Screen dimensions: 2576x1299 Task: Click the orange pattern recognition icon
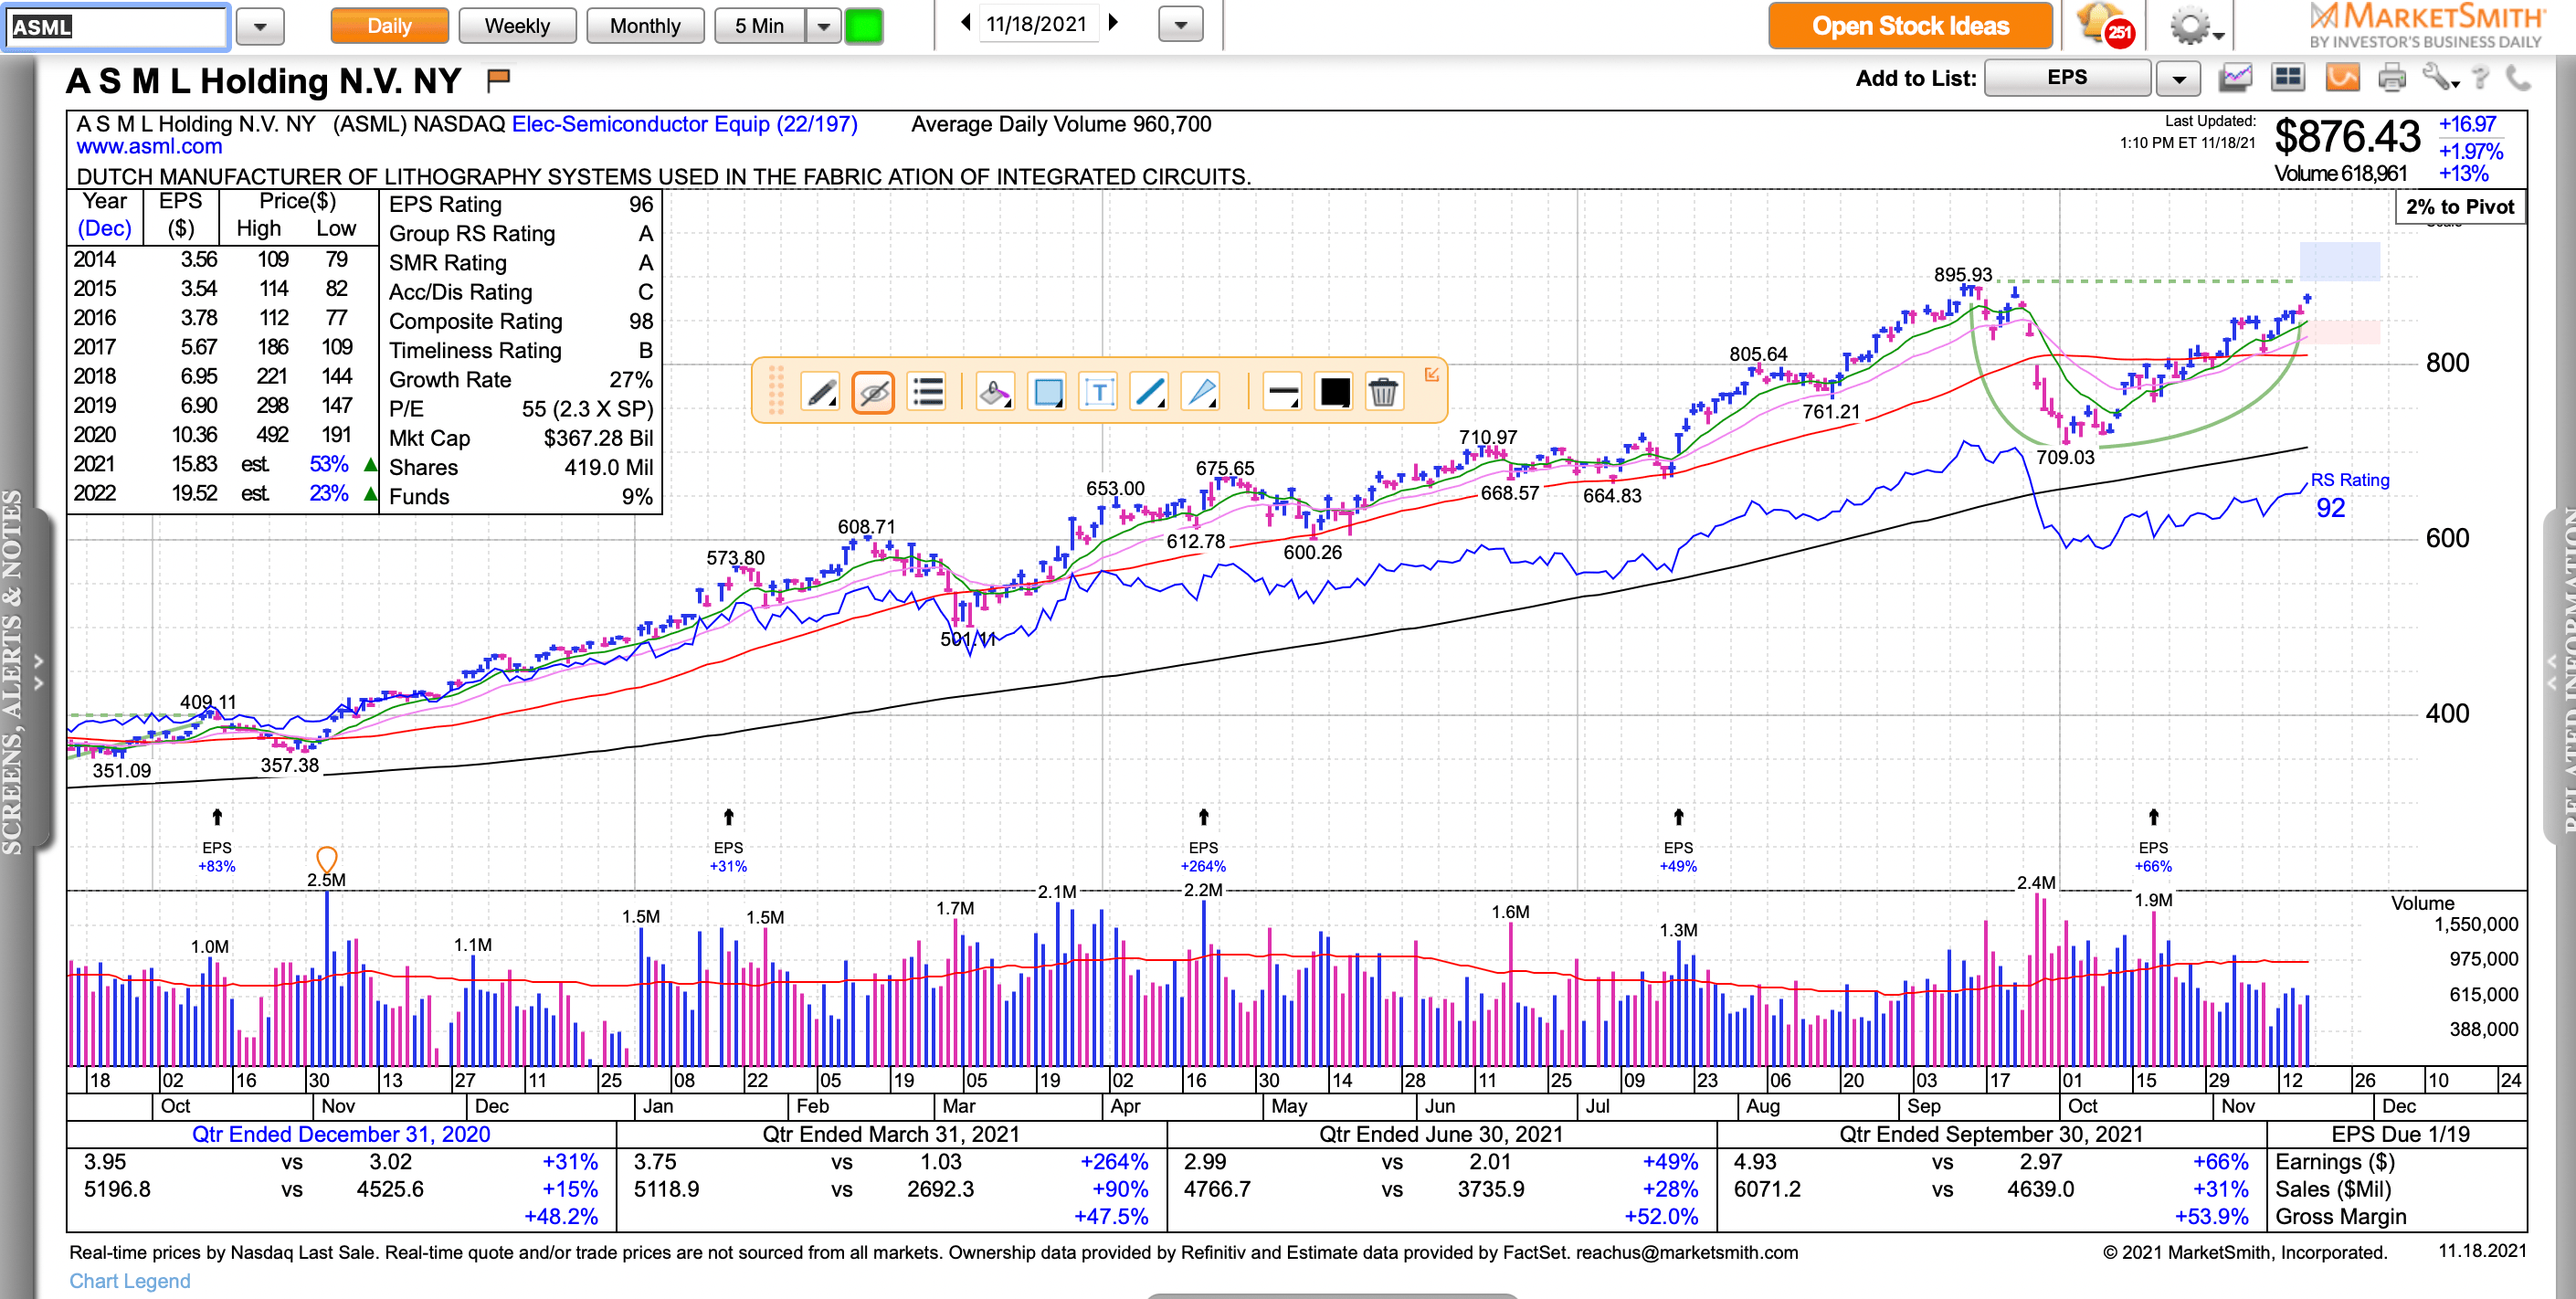2341,77
